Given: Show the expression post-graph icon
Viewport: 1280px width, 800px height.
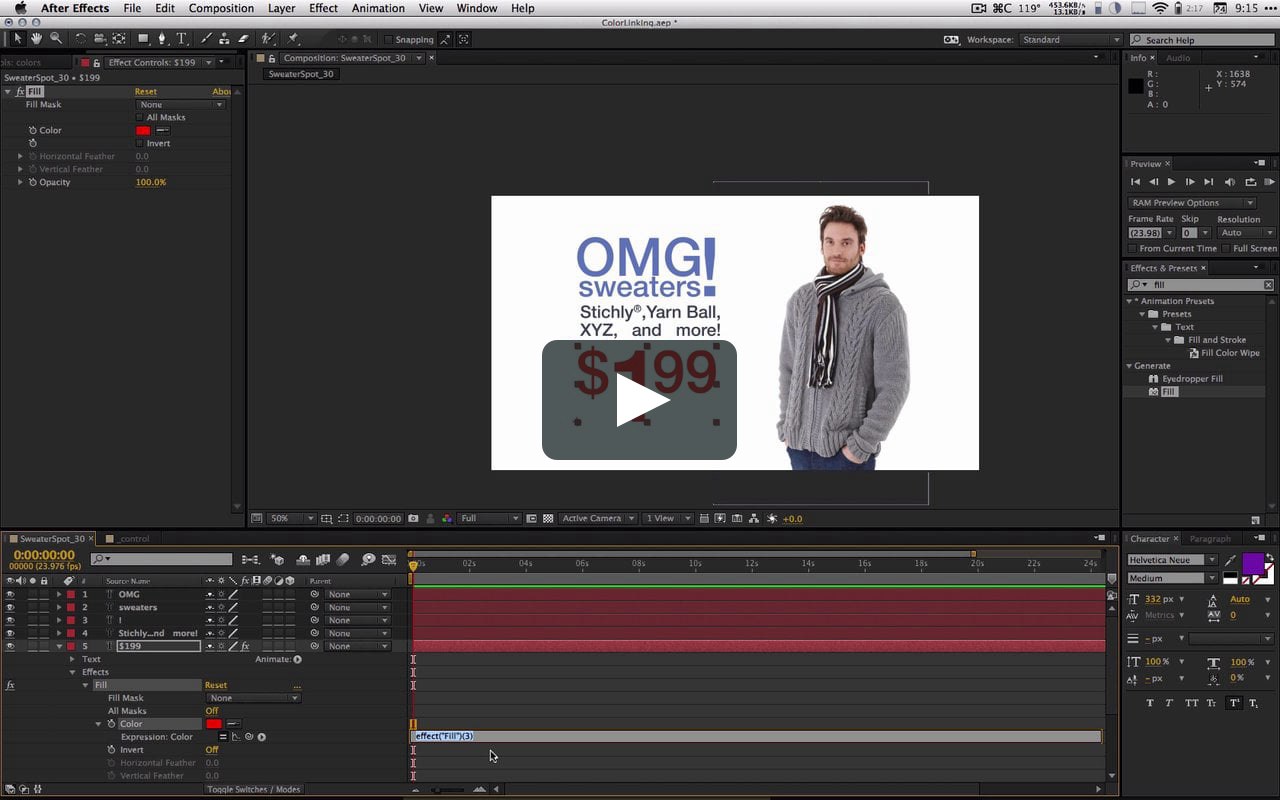Looking at the screenshot, I should click(x=236, y=737).
